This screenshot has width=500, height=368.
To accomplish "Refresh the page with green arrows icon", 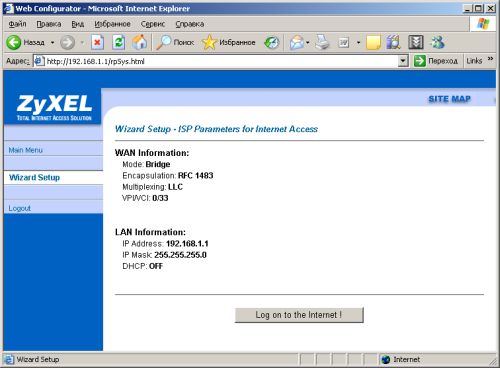I will pos(118,42).
